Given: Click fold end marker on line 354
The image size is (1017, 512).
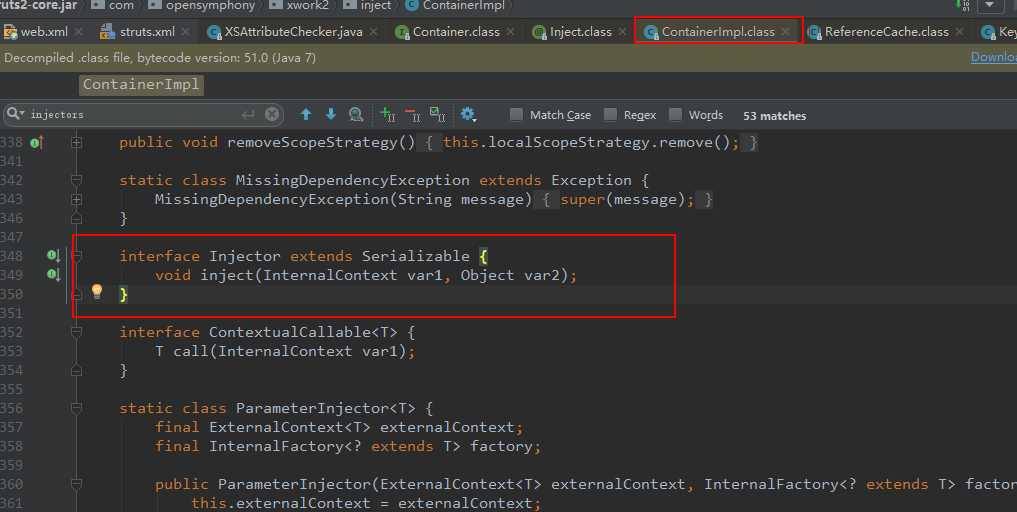Looking at the screenshot, I should click(77, 370).
